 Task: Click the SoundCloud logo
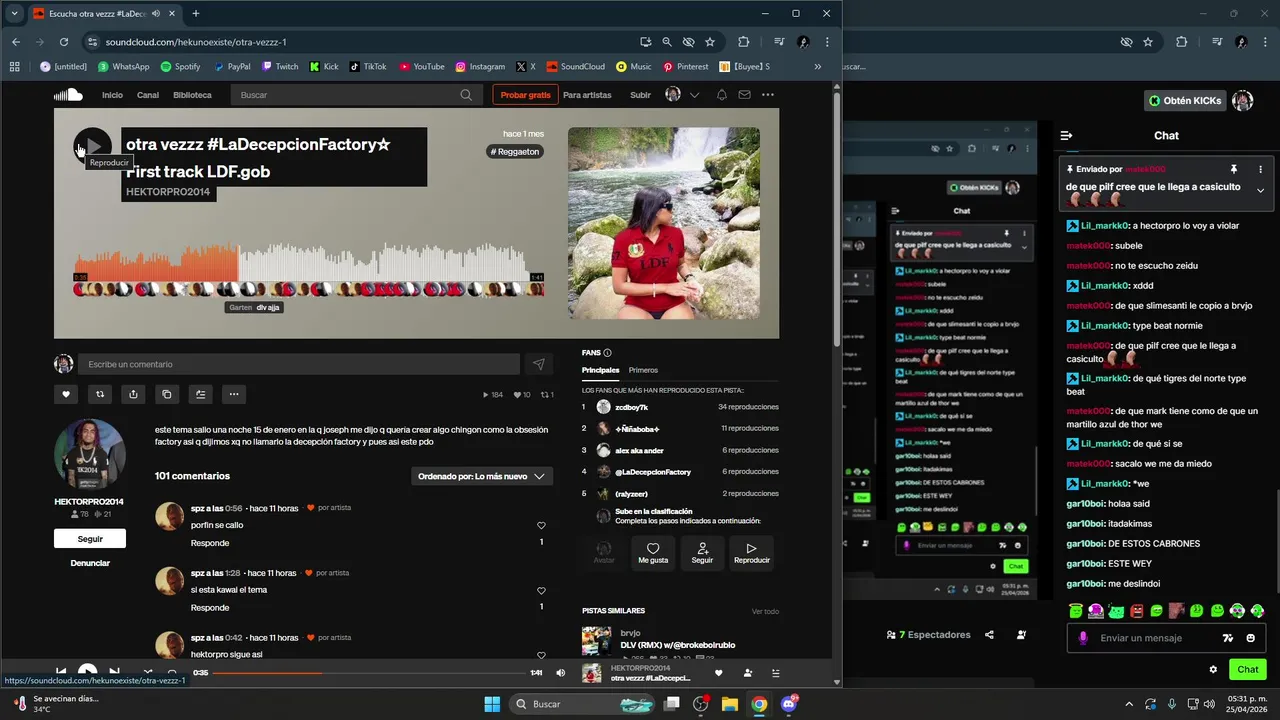pyautogui.click(x=68, y=95)
